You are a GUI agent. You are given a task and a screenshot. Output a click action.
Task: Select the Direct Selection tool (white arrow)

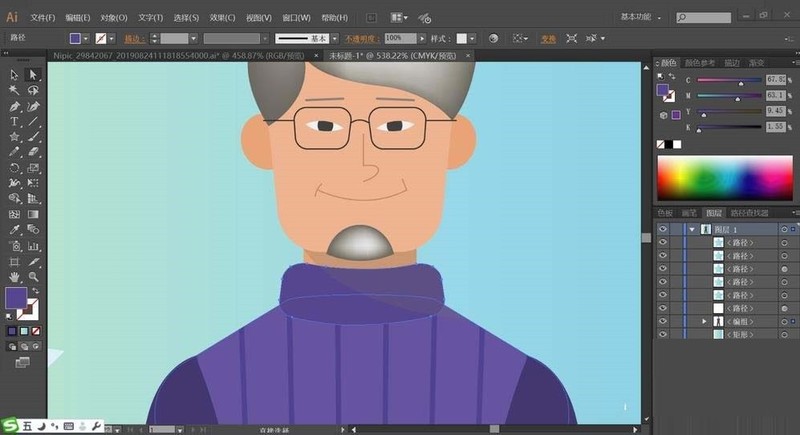(33, 74)
